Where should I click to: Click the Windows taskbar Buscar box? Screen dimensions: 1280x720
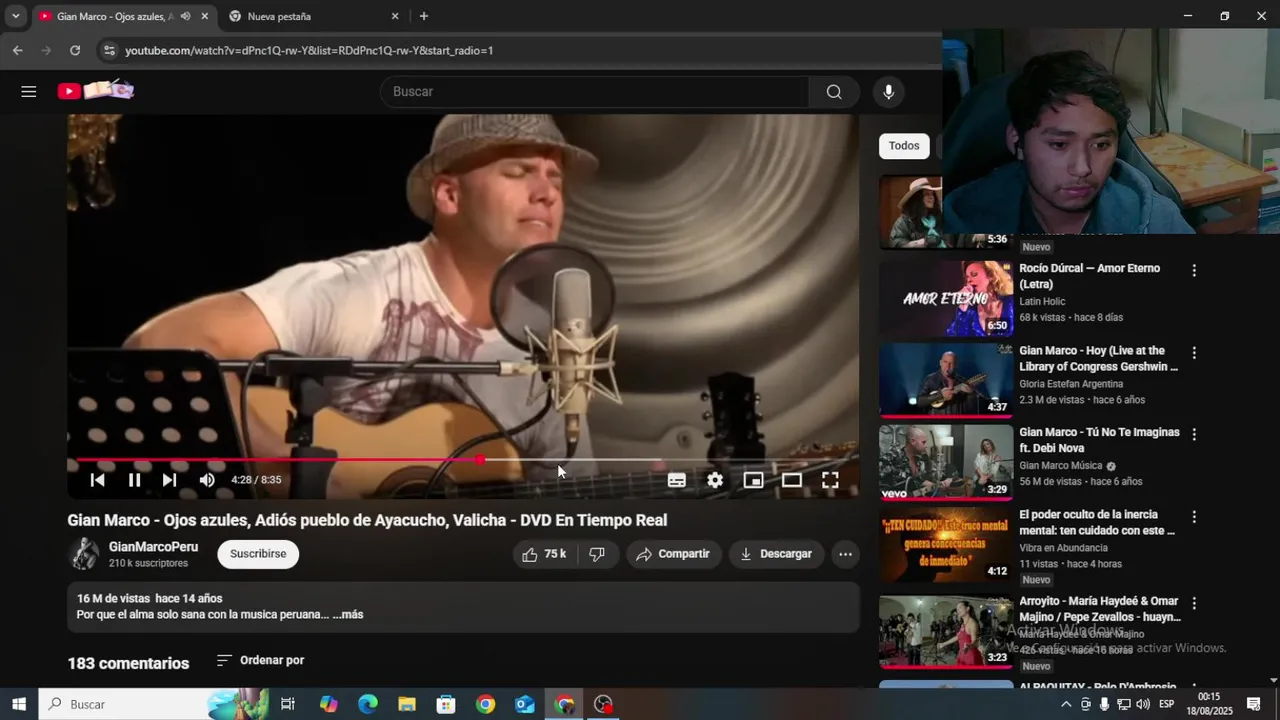point(154,704)
